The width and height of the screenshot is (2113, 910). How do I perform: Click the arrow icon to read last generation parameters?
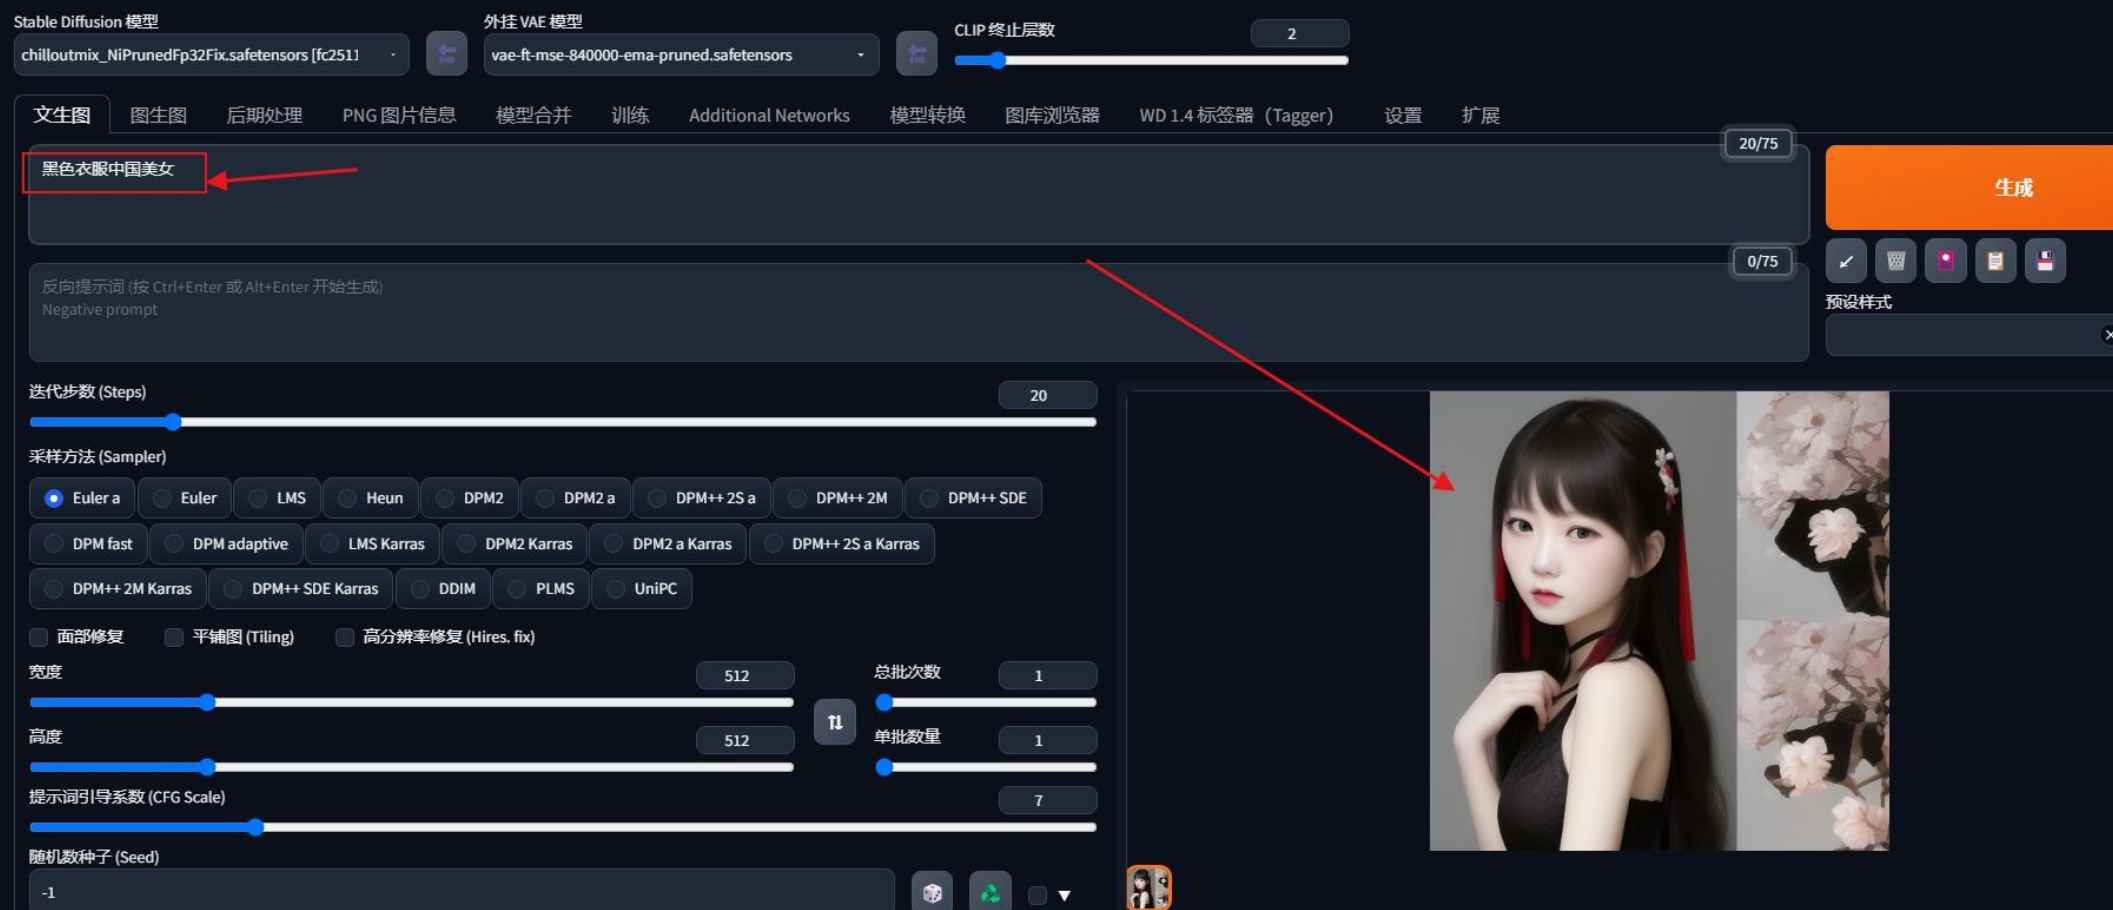(1845, 262)
